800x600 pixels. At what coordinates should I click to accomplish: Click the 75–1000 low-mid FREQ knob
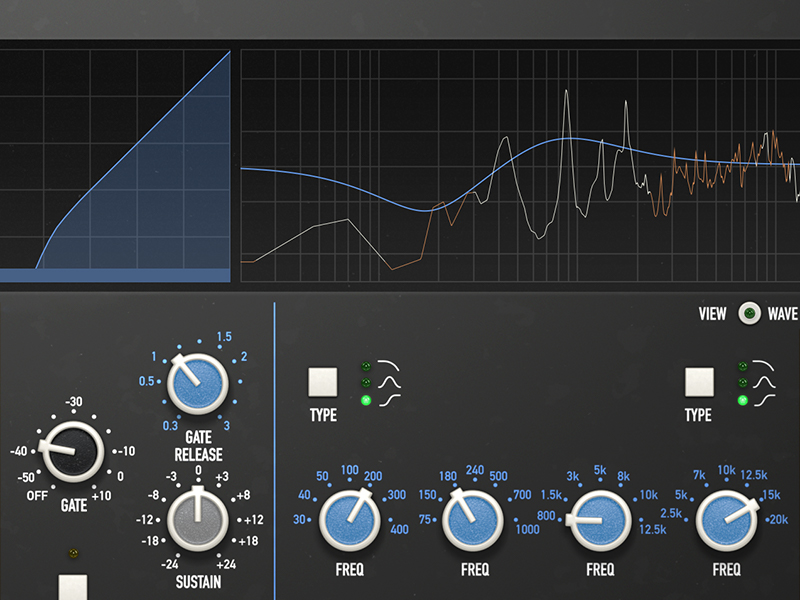tap(473, 521)
